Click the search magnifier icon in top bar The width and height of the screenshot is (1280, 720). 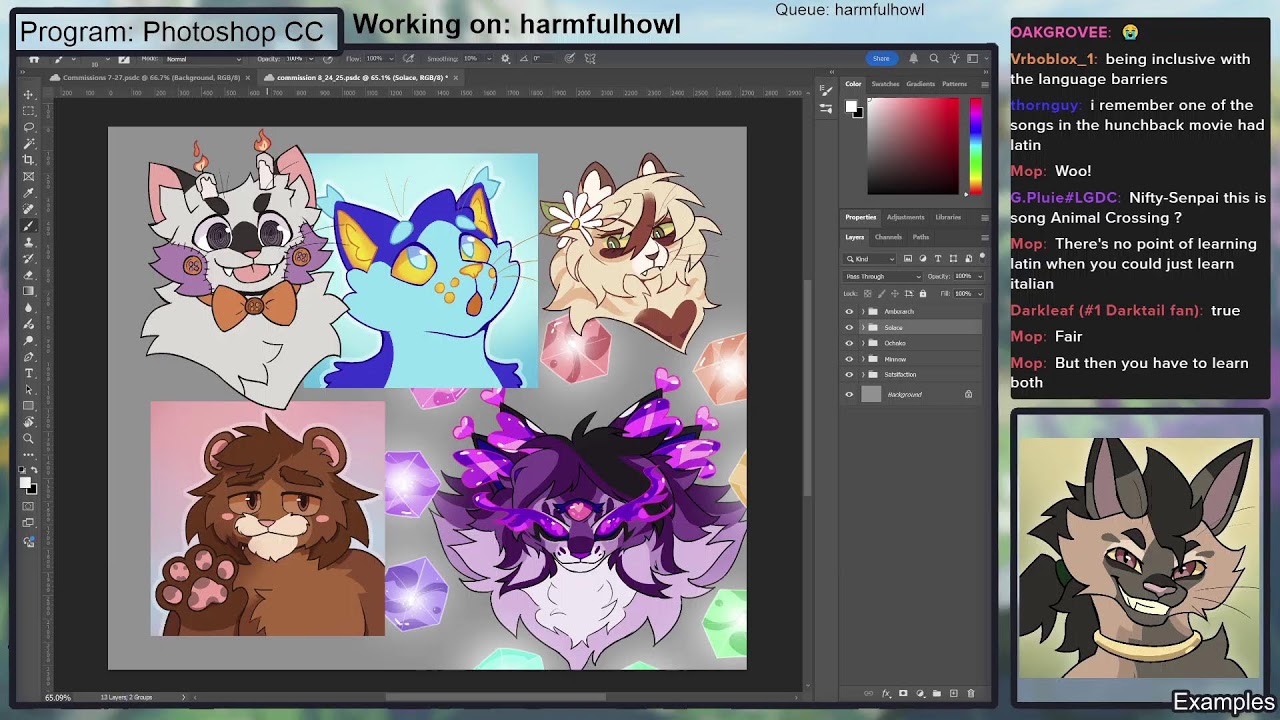(x=934, y=58)
